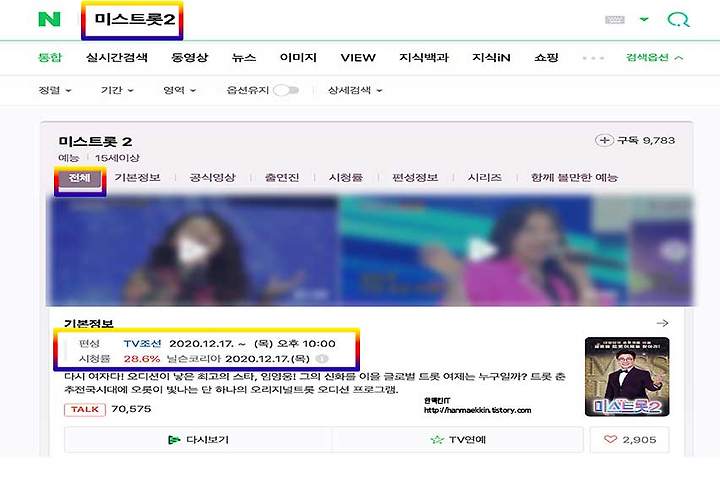
Task: Open the VIEW tab
Action: (358, 57)
